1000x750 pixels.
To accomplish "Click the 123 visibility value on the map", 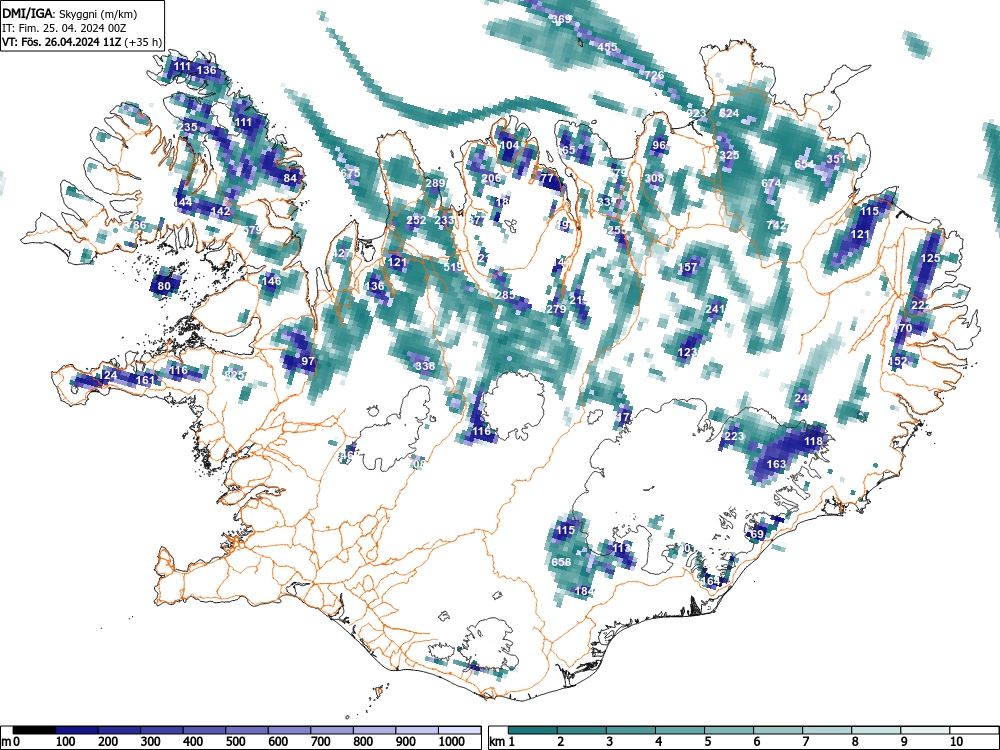I will pos(688,352).
